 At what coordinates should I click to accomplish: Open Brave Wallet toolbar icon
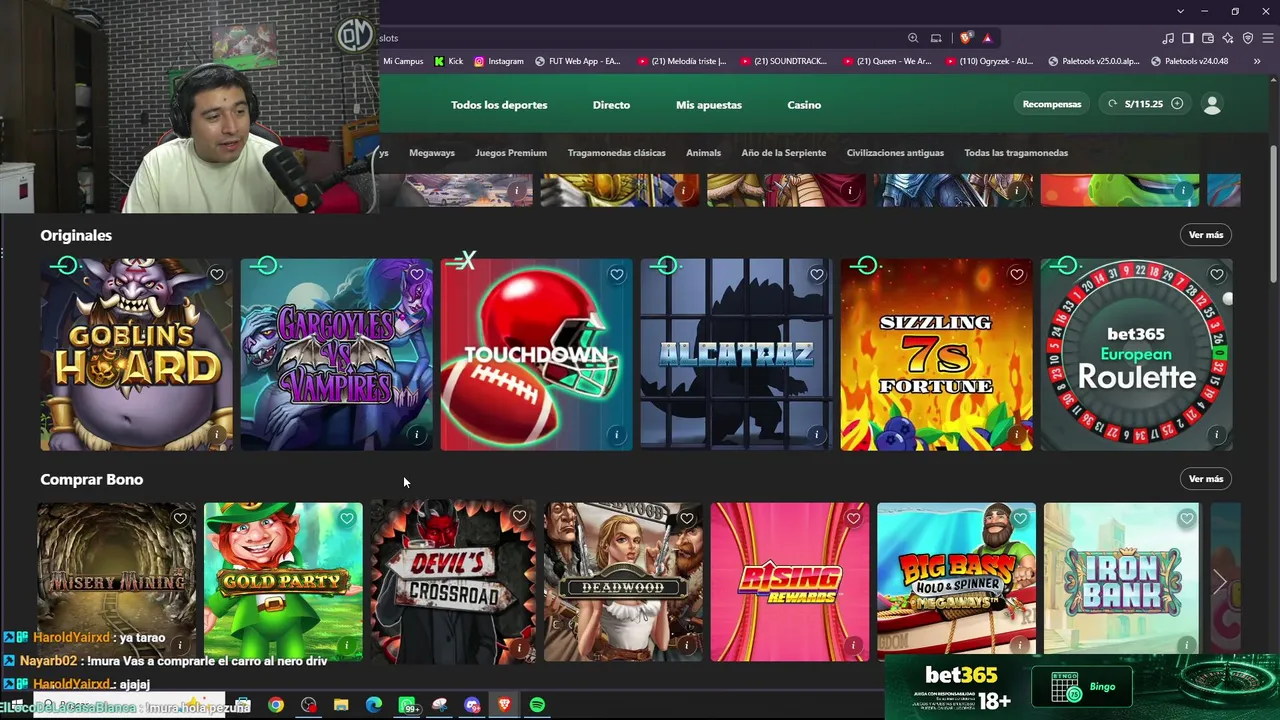[x=1208, y=38]
